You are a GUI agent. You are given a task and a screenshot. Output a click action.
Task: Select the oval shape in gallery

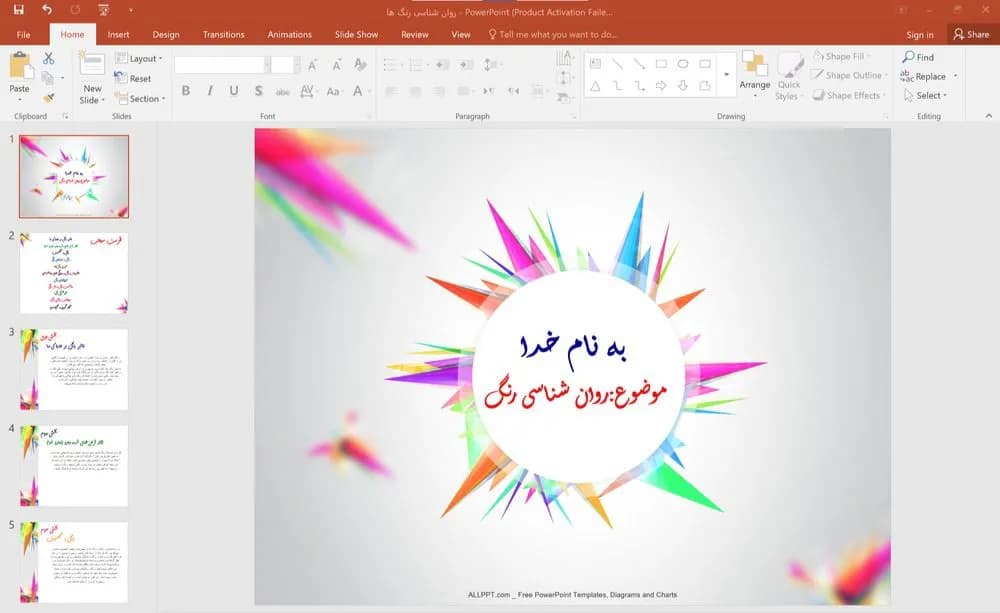(683, 64)
